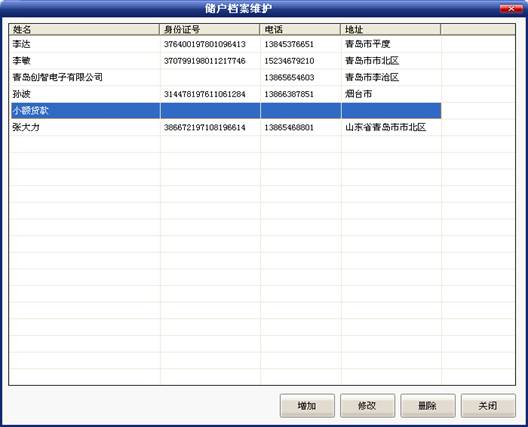Select the row for 张大力
The image size is (528, 427).
pyautogui.click(x=226, y=127)
